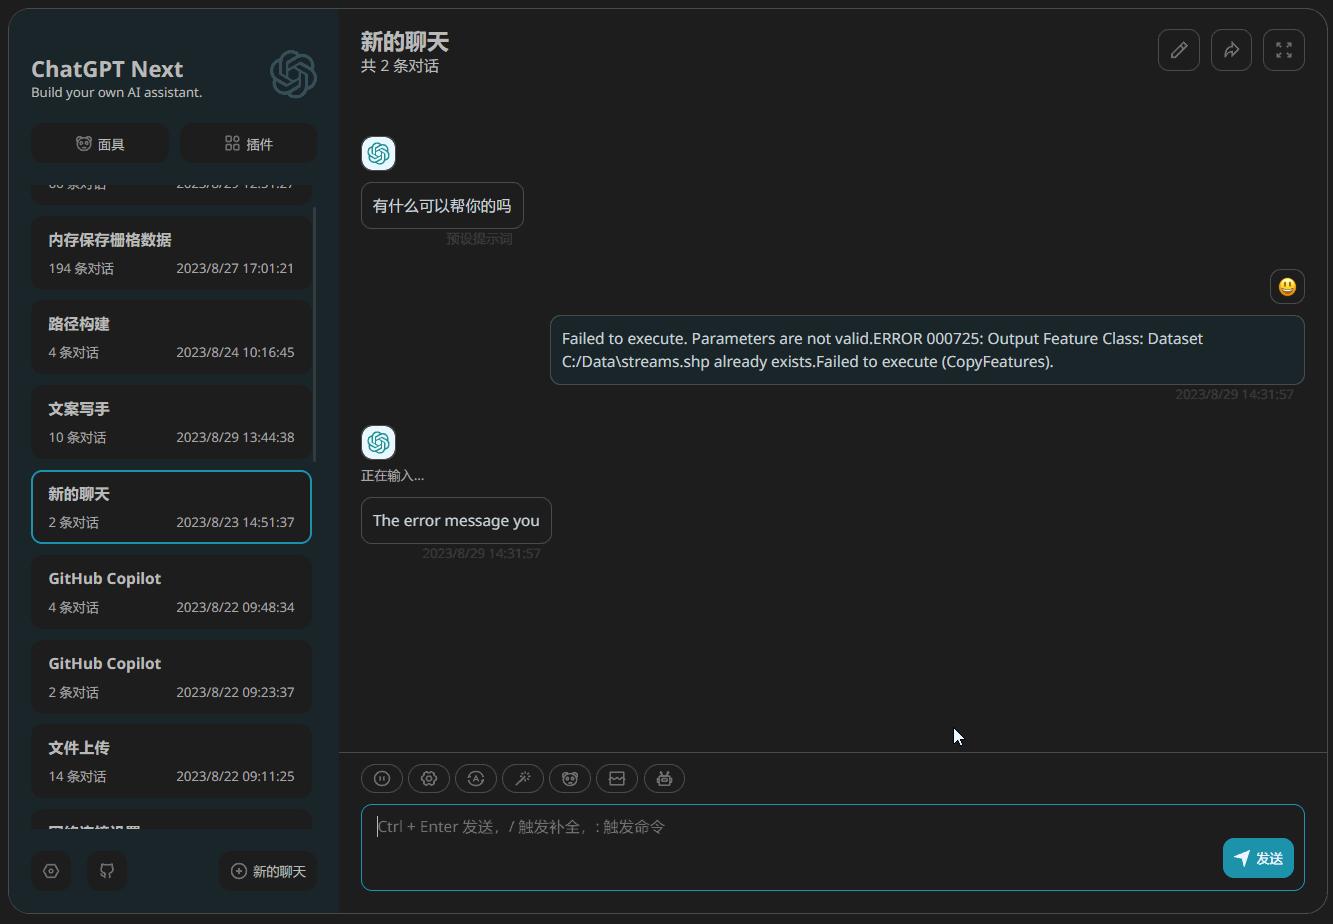Image resolution: width=1333 pixels, height=924 pixels.
Task: Select the GitHub Copilot conversation with 4 messages
Action: (171, 591)
